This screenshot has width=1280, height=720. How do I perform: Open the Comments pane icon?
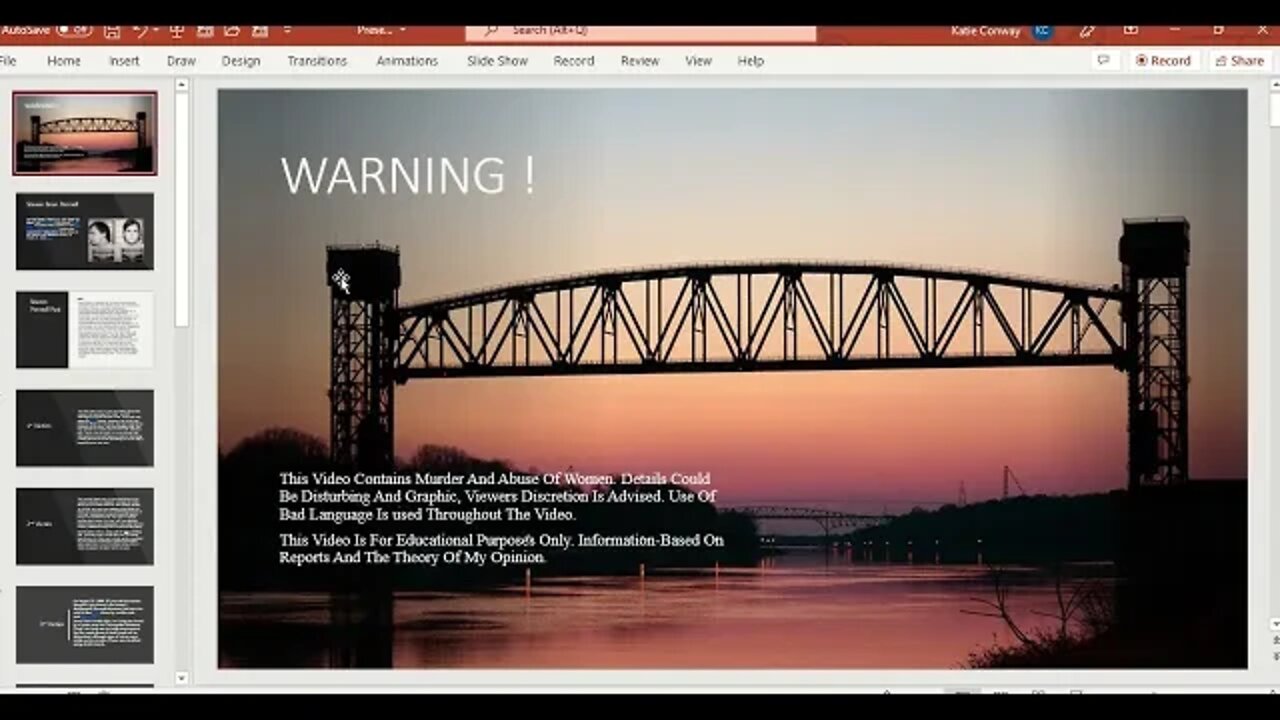coord(1104,61)
